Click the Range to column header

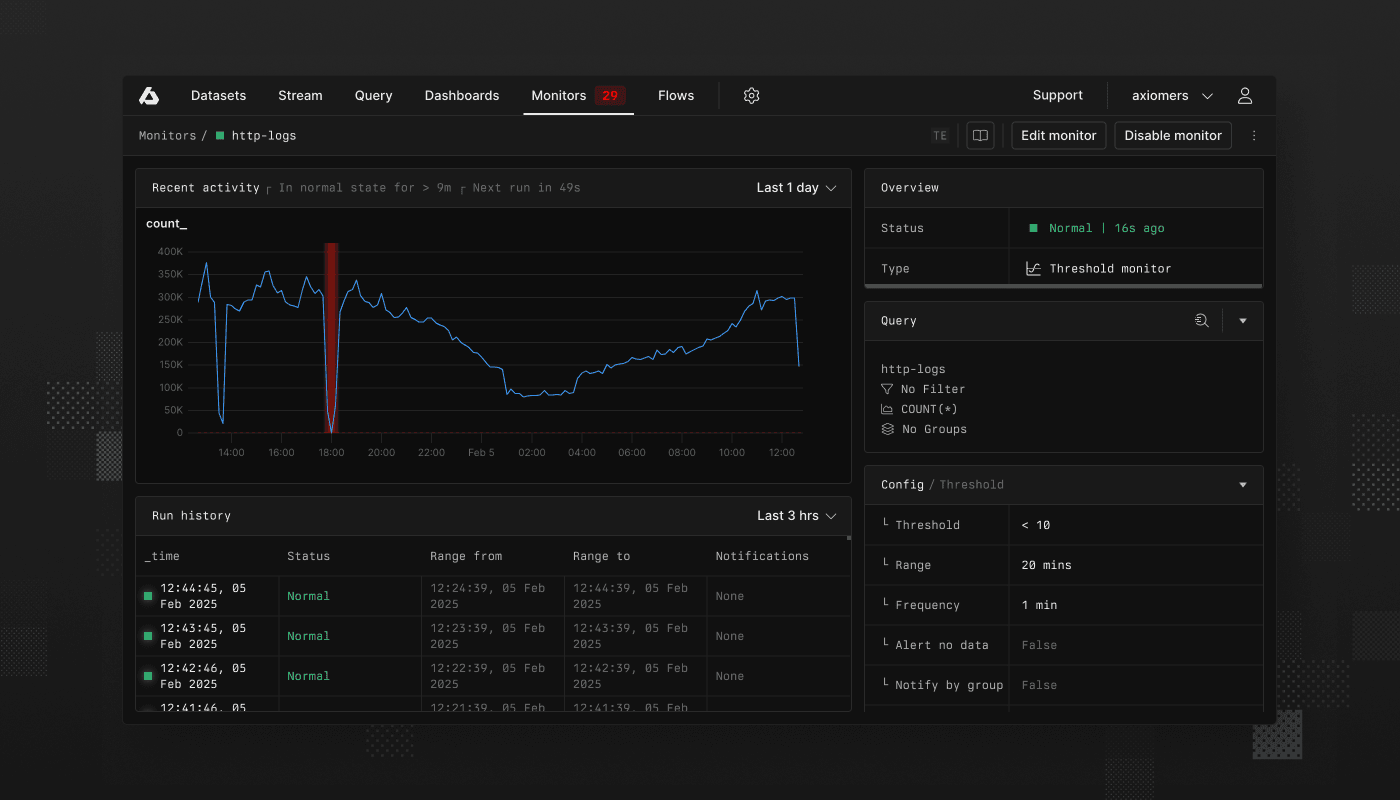click(x=602, y=556)
